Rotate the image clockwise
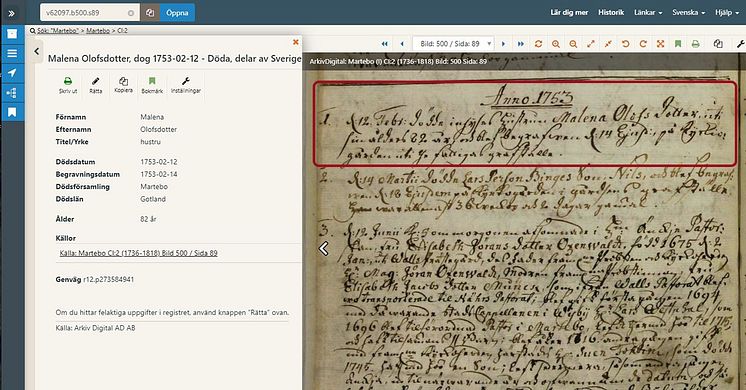746x390 pixels. (643, 44)
